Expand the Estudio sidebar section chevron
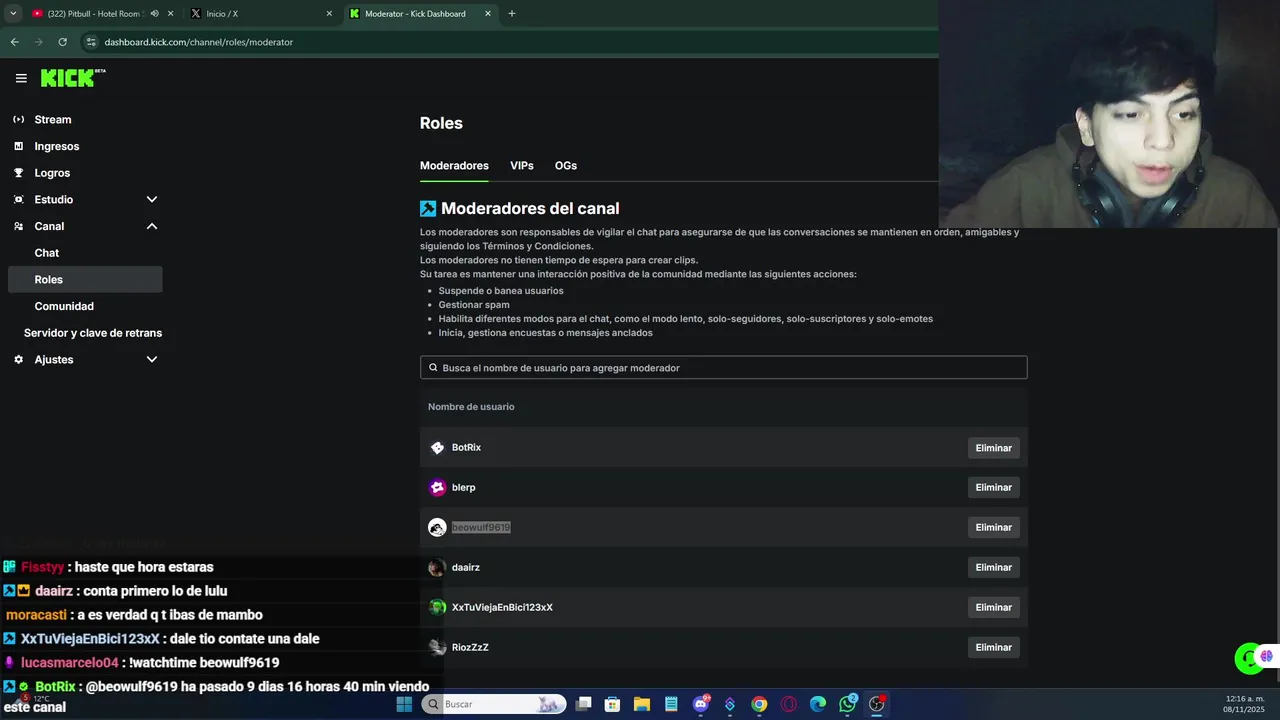Screen dimensions: 1280x720 click(152, 199)
